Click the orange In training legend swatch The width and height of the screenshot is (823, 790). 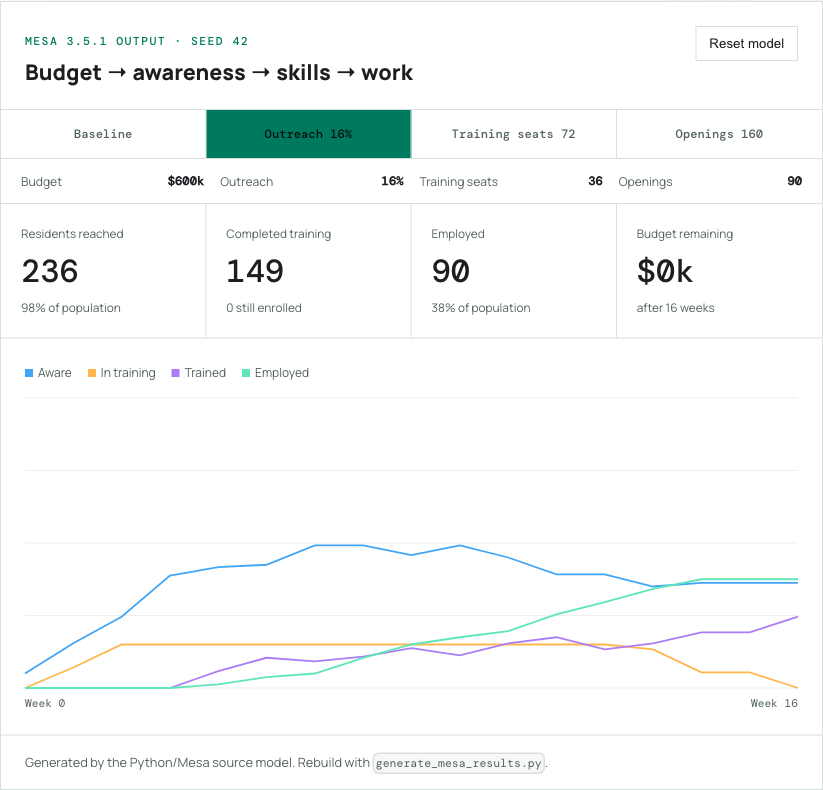pos(91,373)
